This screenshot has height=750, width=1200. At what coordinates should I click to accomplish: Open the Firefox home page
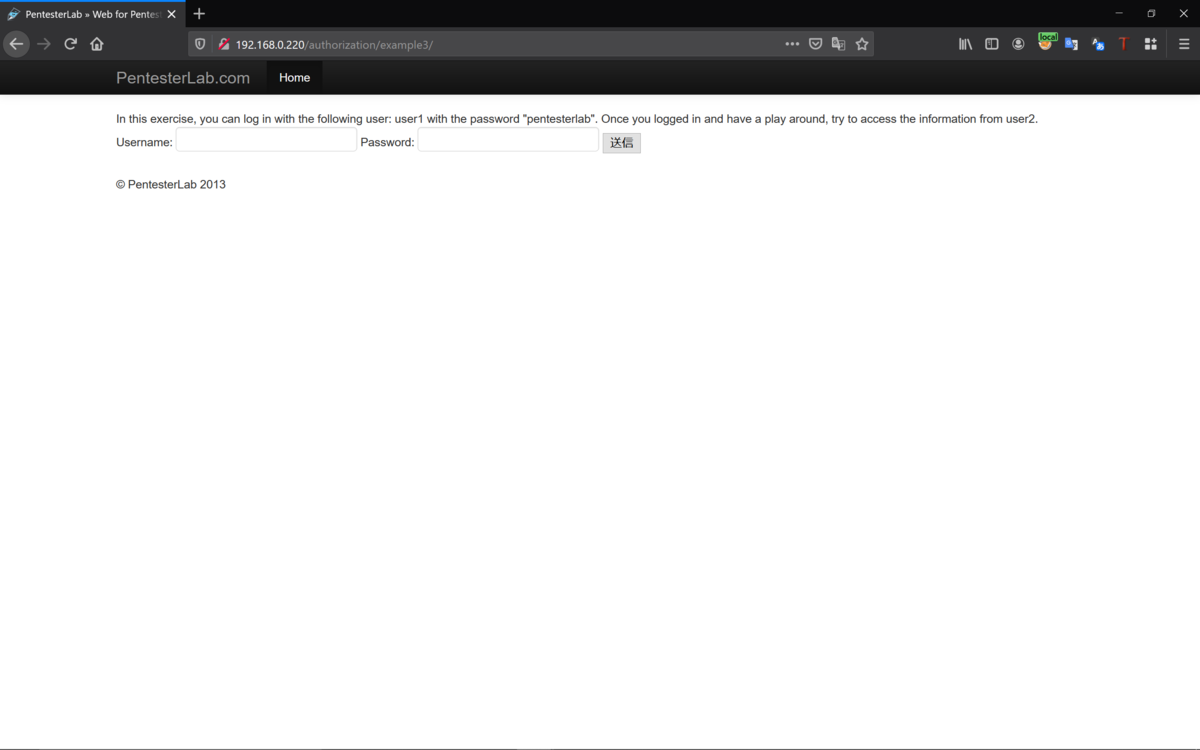click(x=97, y=44)
